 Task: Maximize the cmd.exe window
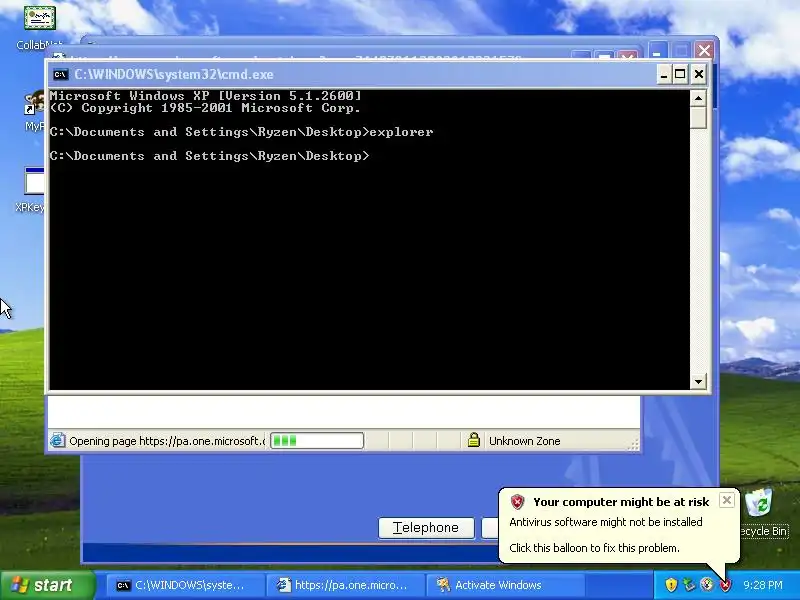(680, 74)
